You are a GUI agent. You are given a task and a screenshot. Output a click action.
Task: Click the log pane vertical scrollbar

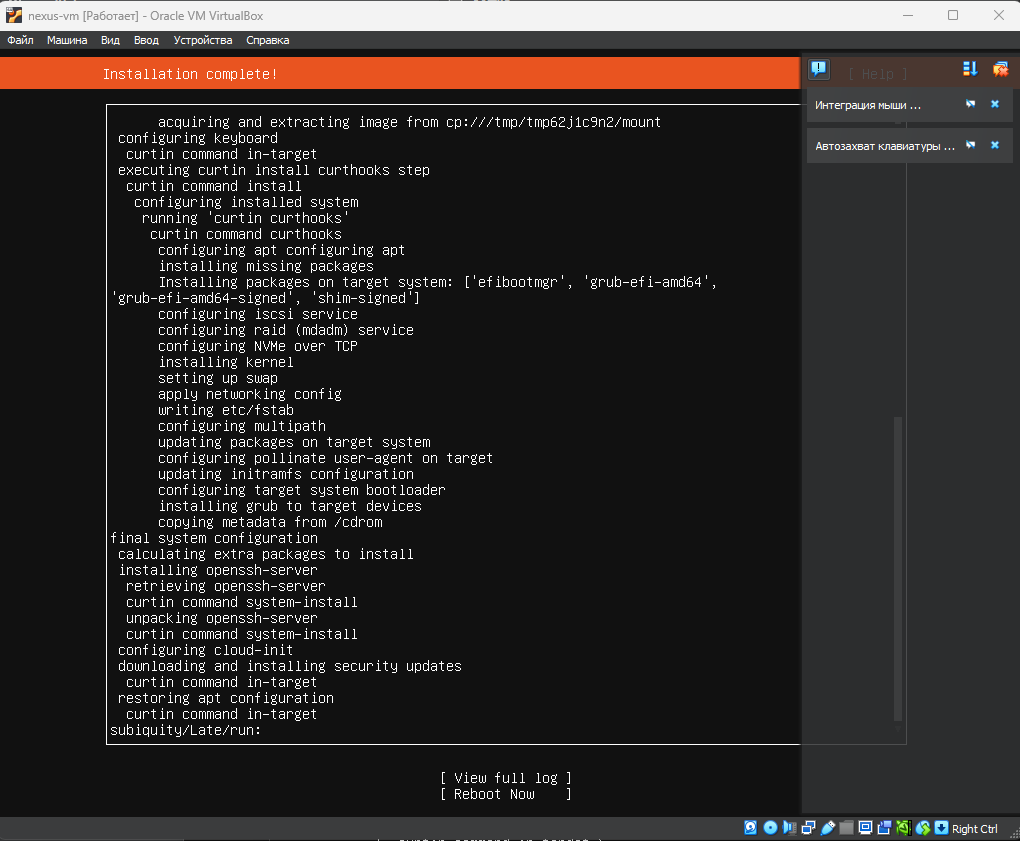coord(898,568)
